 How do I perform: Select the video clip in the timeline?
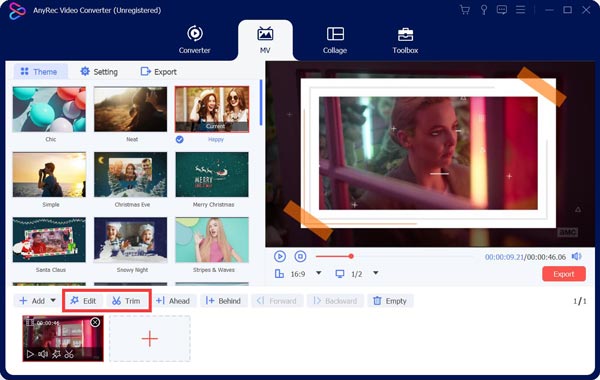[x=63, y=338]
